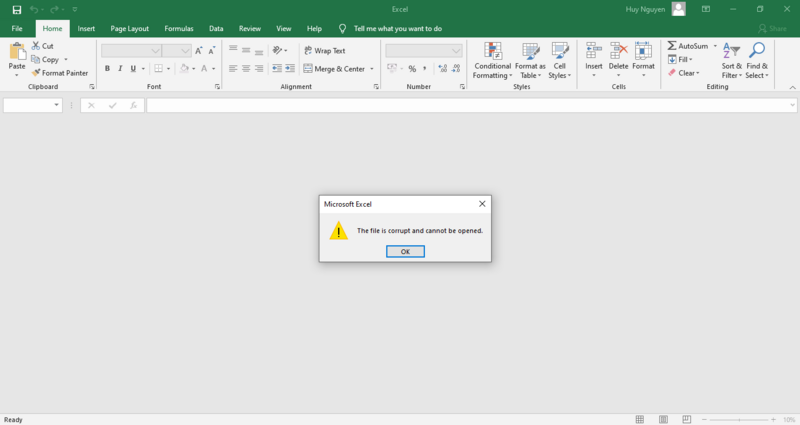Switch to the Formulas tab
This screenshot has width=800, height=425.
click(179, 29)
